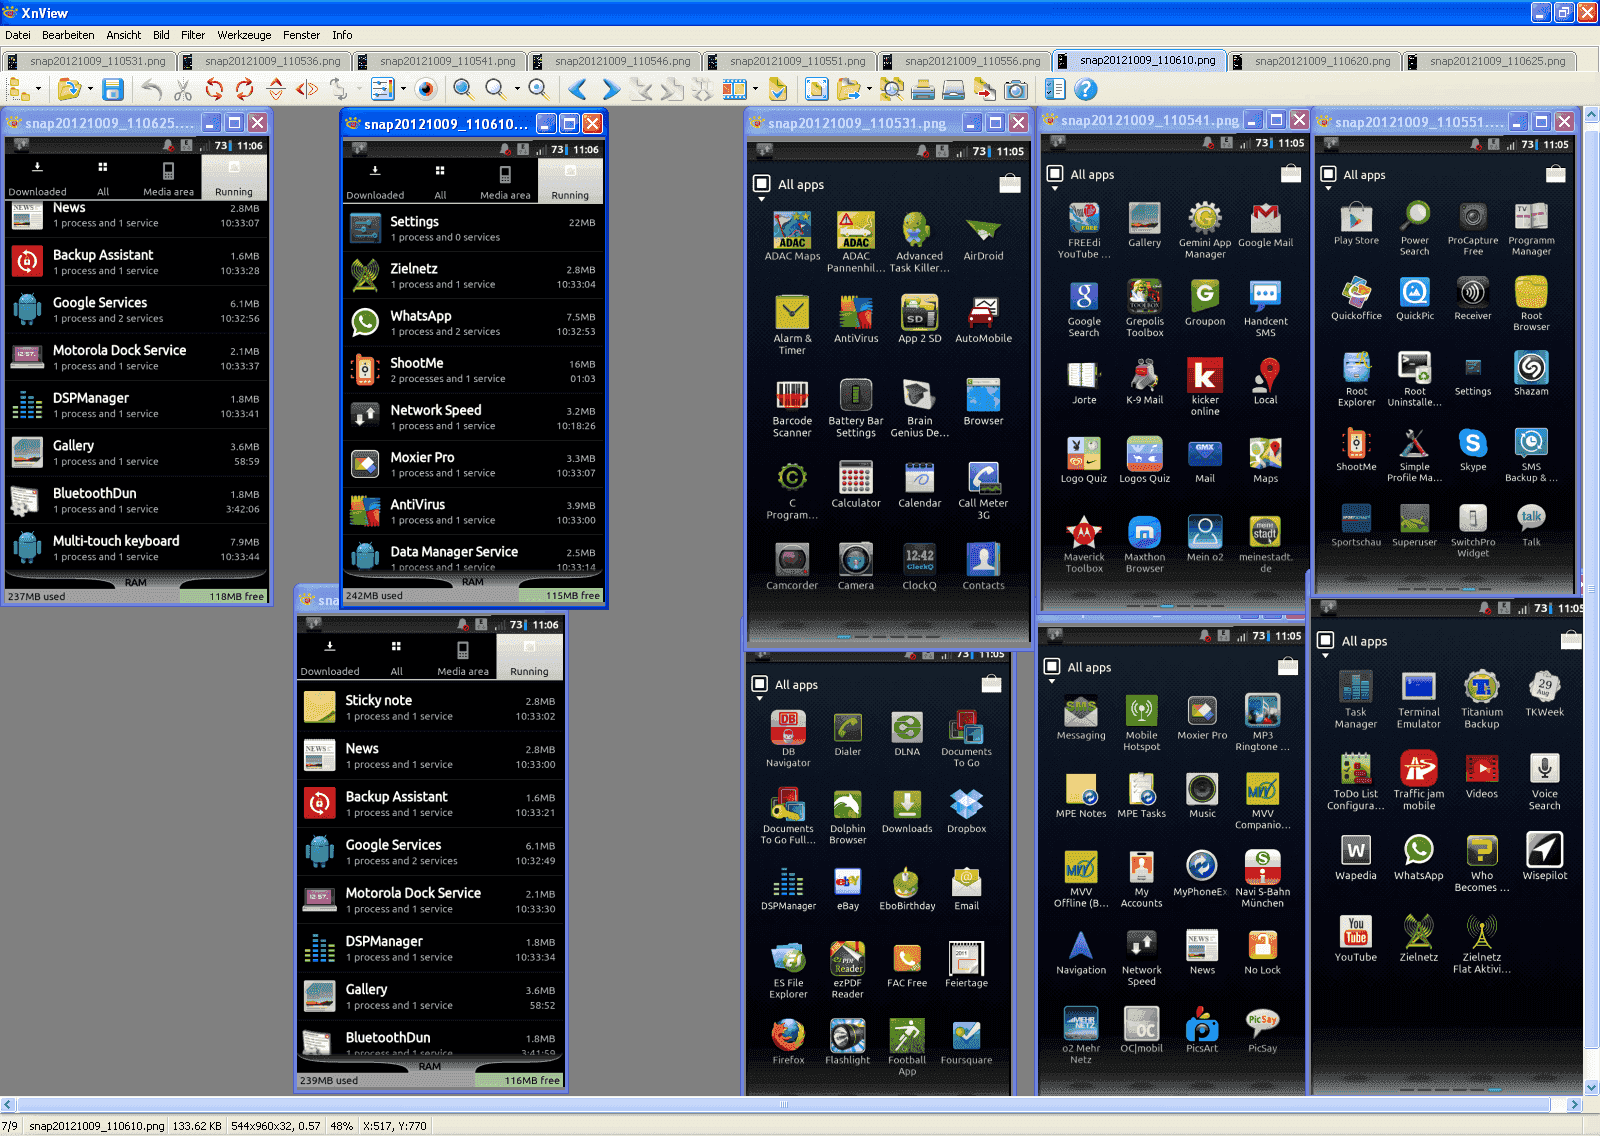Screen dimensions: 1600x1136
Task: Flip the image vertically
Action: coord(276,90)
